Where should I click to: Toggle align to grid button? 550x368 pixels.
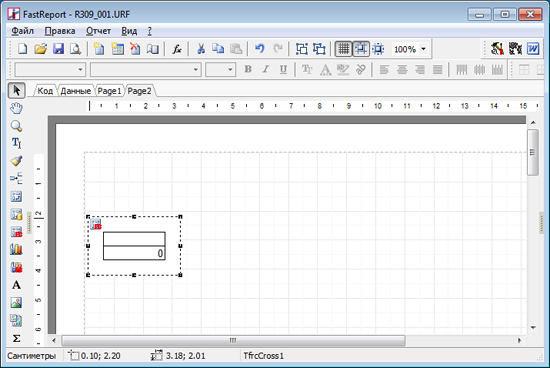[361, 49]
